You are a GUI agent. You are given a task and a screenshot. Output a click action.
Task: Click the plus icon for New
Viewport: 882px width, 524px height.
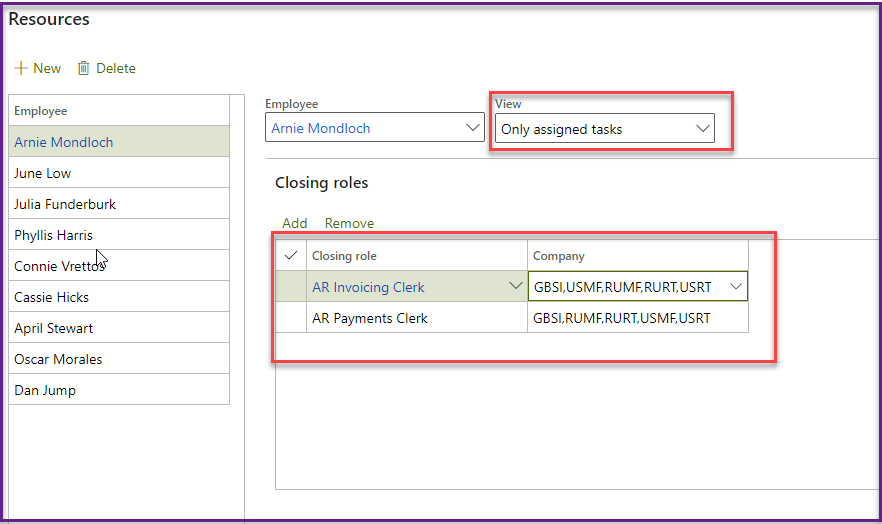(x=20, y=69)
